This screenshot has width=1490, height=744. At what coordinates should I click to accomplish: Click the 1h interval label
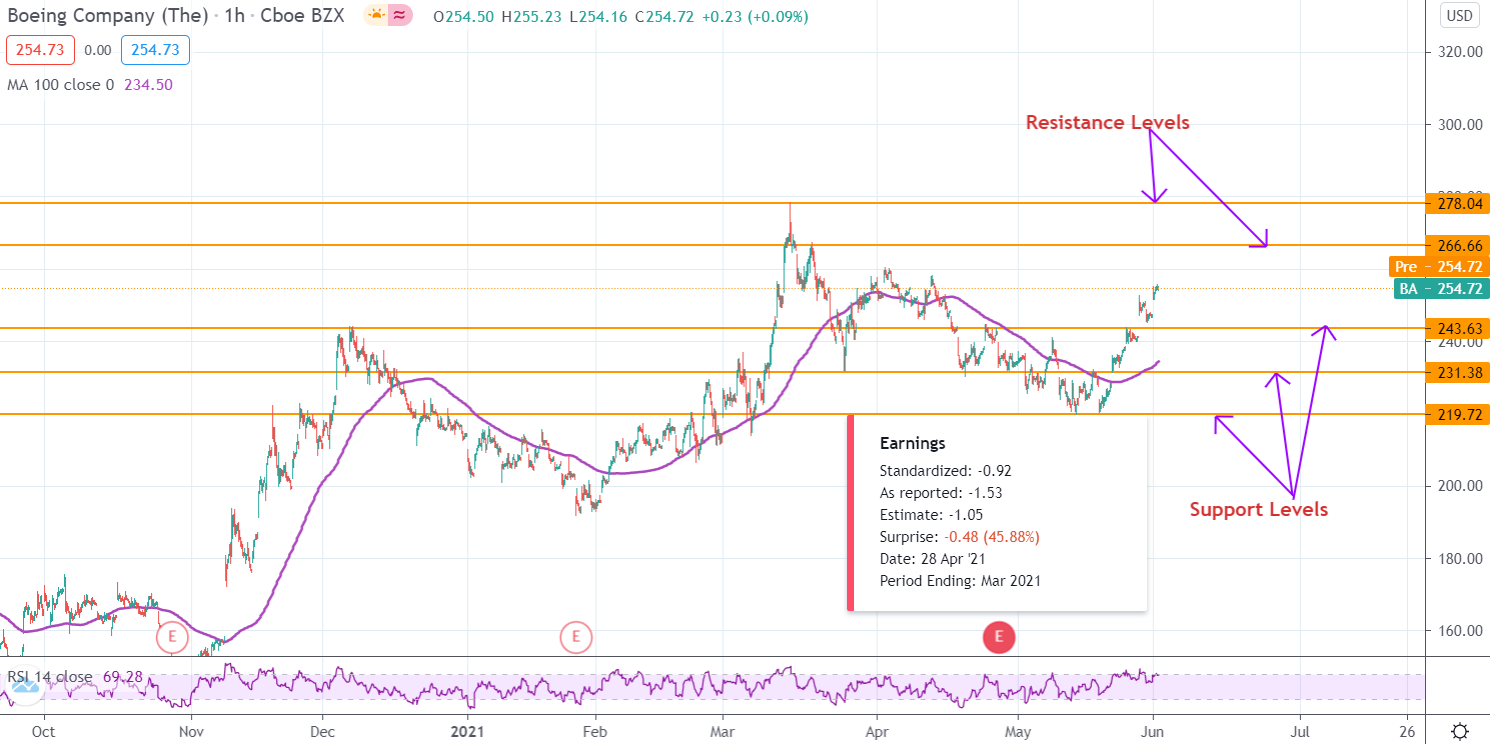pos(237,17)
